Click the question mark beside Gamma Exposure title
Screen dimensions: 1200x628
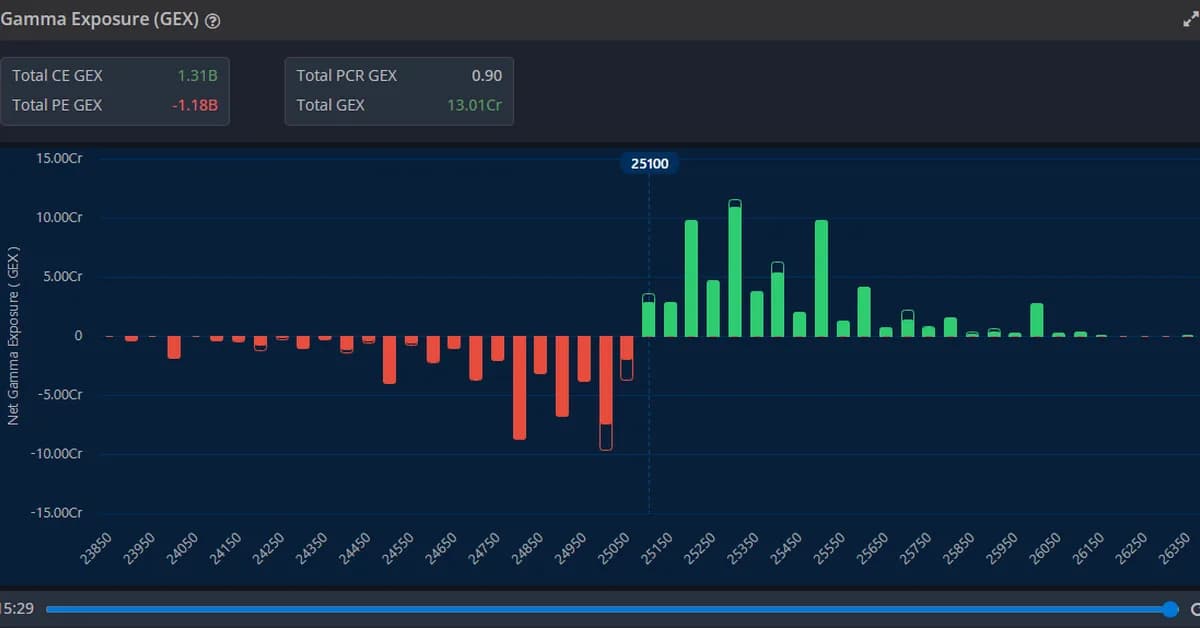pyautogui.click(x=212, y=19)
